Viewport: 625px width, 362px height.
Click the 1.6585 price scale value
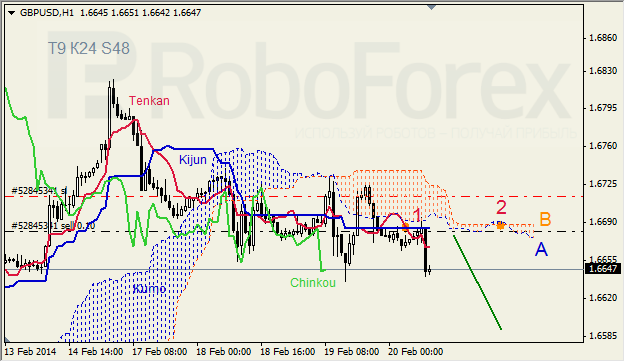tap(603, 336)
